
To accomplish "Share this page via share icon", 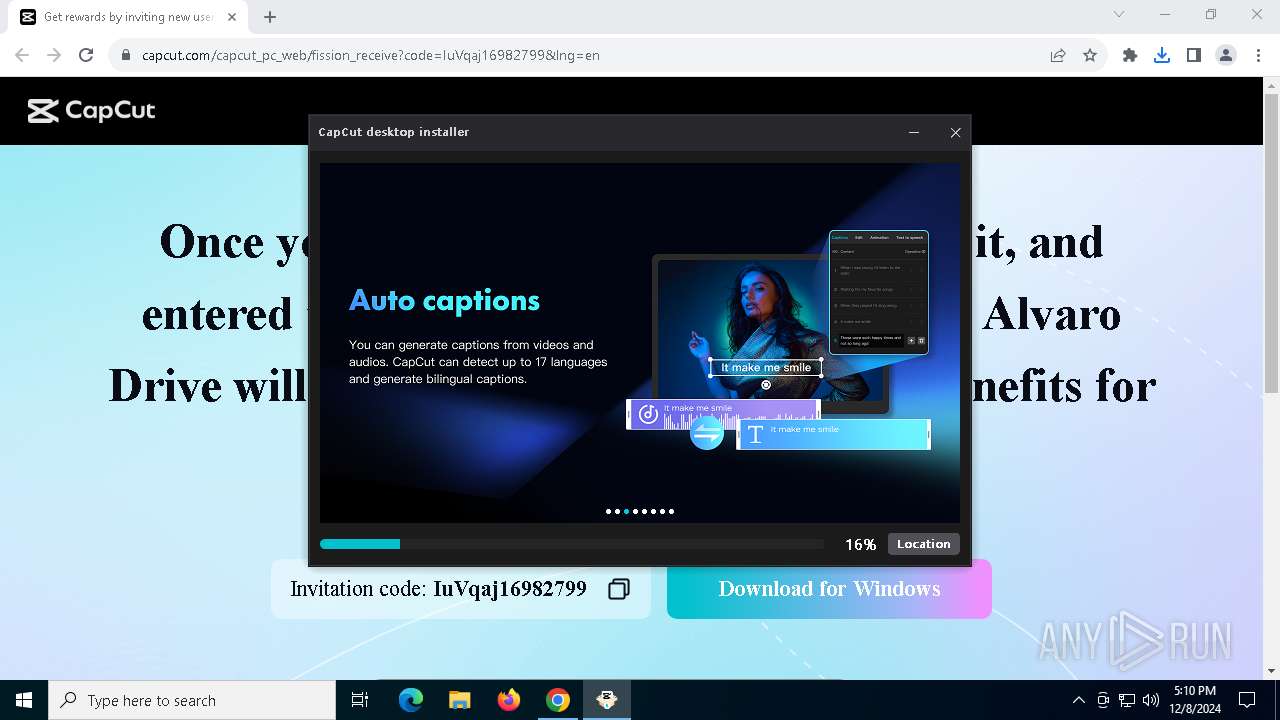I will (x=1058, y=55).
